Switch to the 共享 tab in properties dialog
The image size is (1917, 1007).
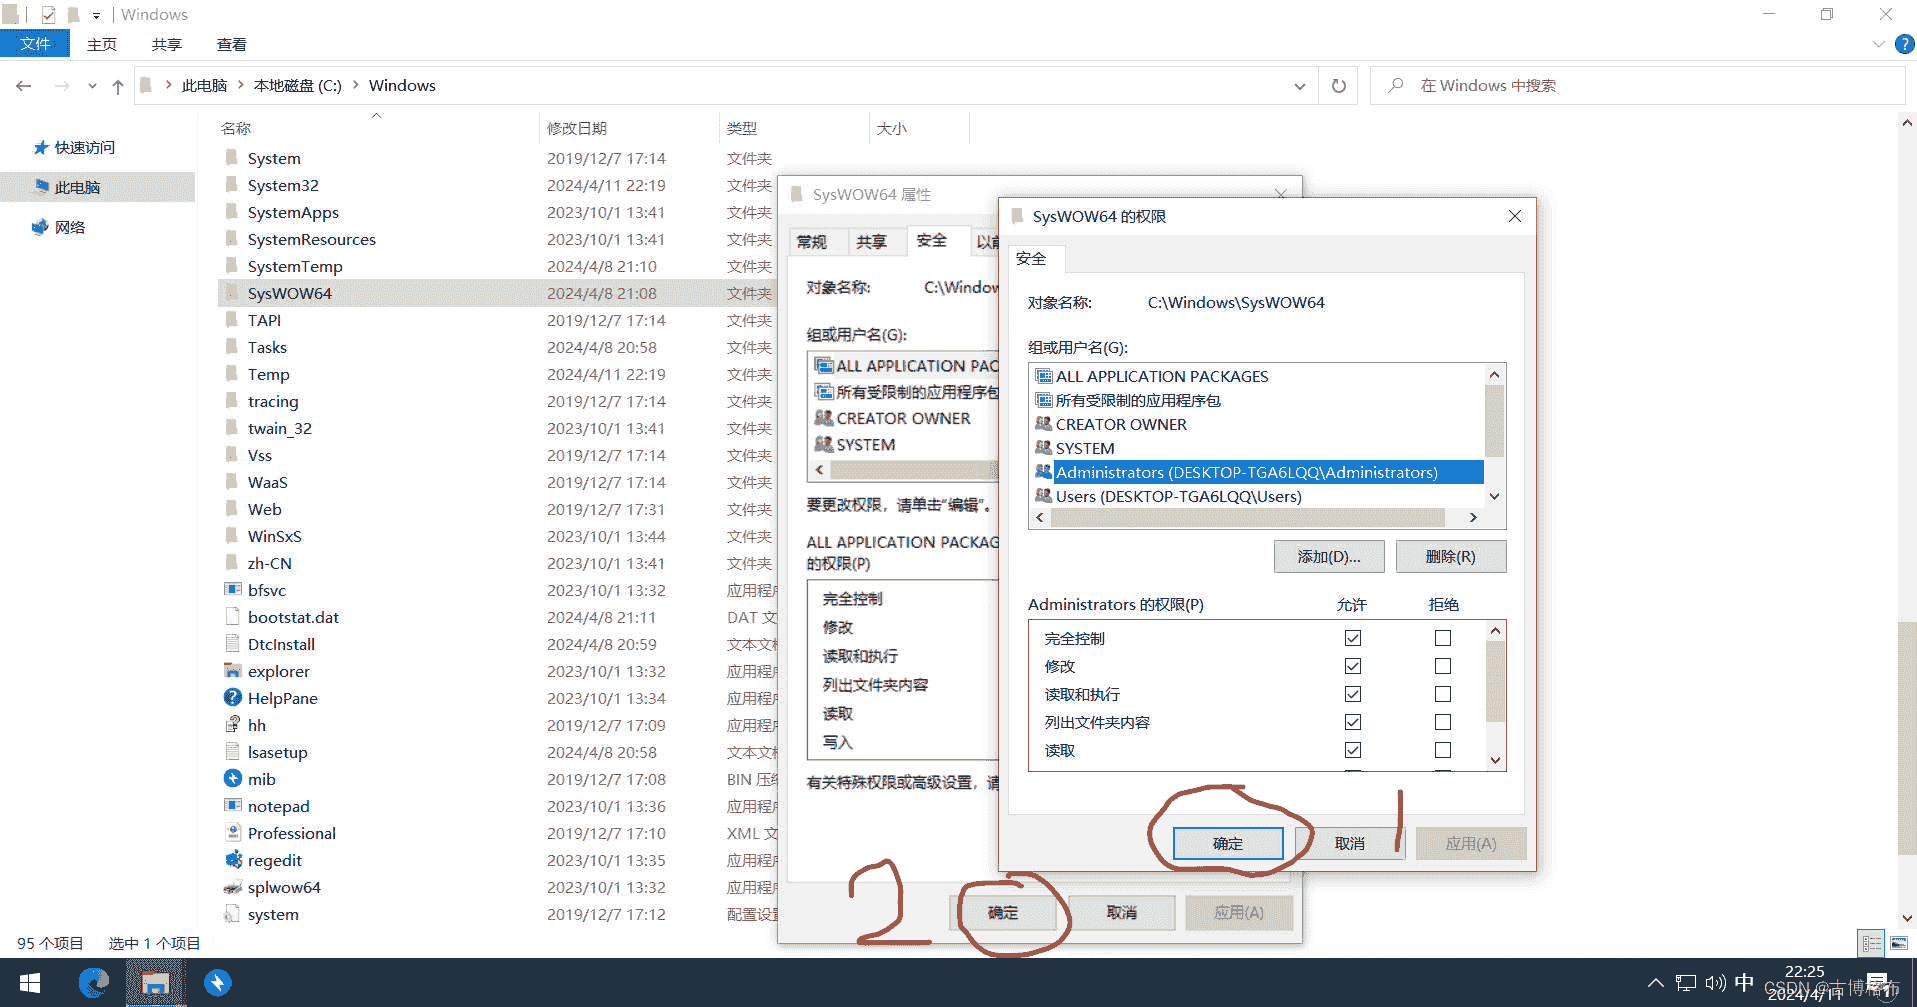click(x=870, y=242)
